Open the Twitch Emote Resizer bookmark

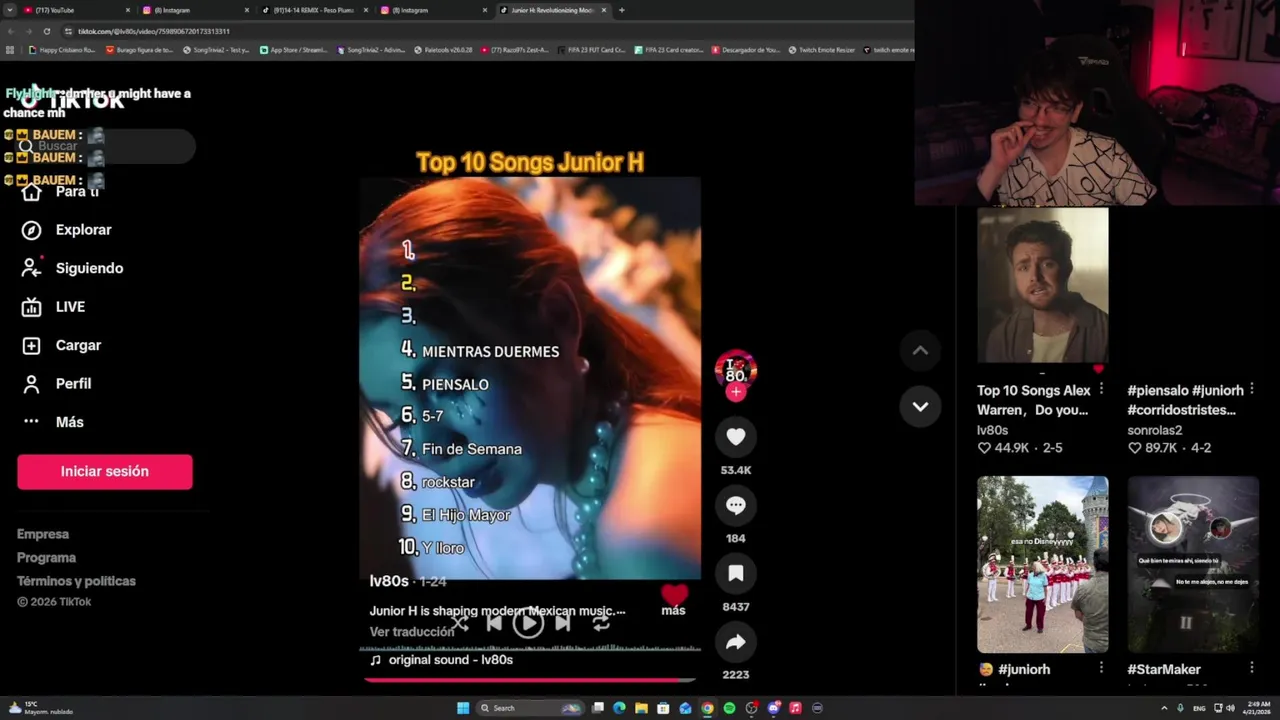point(821,50)
